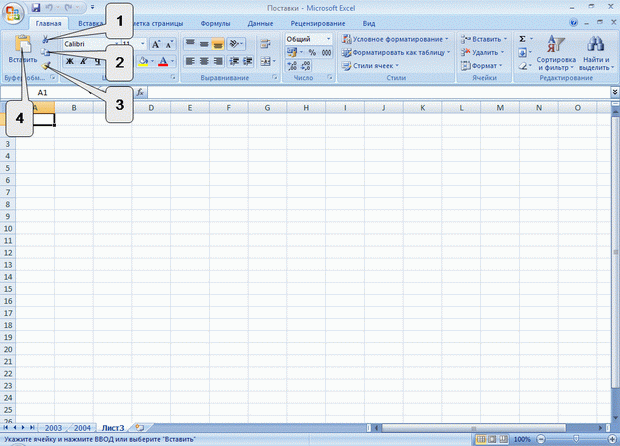
Task: Toggle italic К formatting
Action: pyautogui.click(x=83, y=61)
